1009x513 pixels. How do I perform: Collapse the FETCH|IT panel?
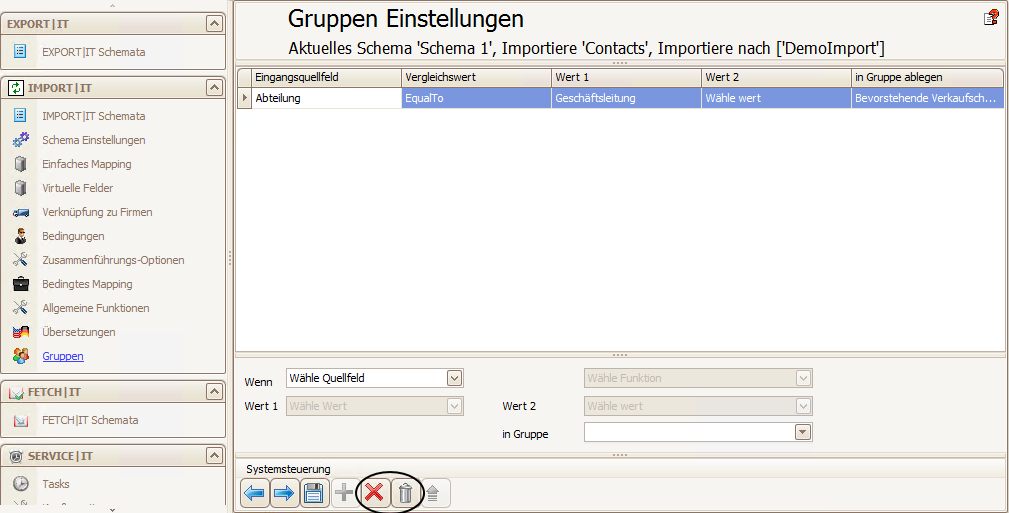coord(214,391)
